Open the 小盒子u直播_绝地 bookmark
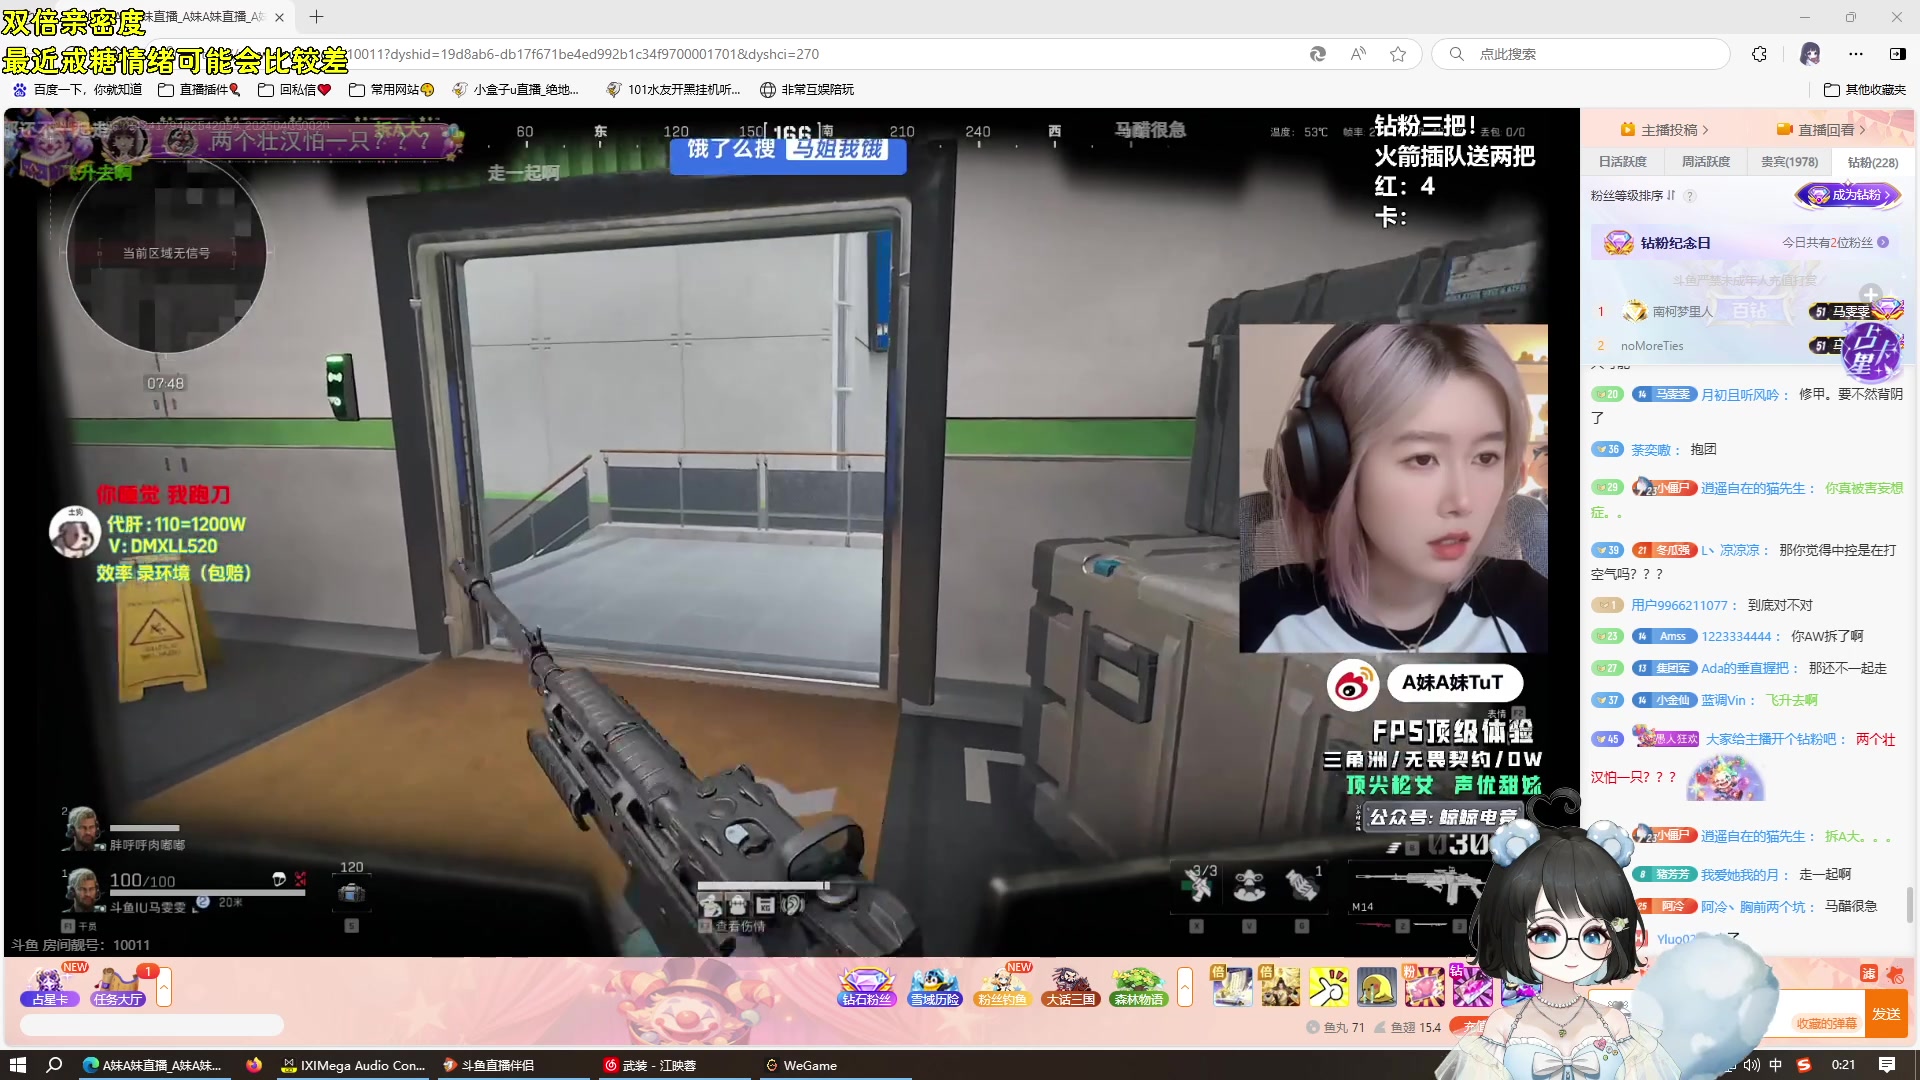Viewport: 1920px width, 1080px height. [516, 90]
